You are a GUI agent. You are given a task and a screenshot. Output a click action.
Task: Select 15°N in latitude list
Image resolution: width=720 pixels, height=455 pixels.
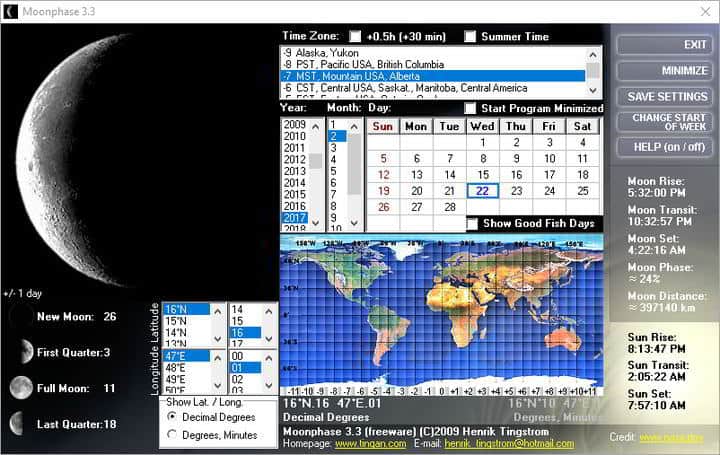187,321
